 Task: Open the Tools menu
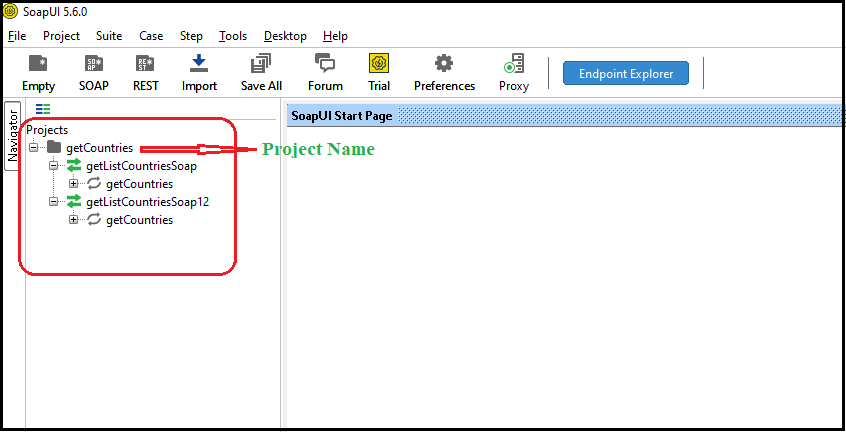233,36
